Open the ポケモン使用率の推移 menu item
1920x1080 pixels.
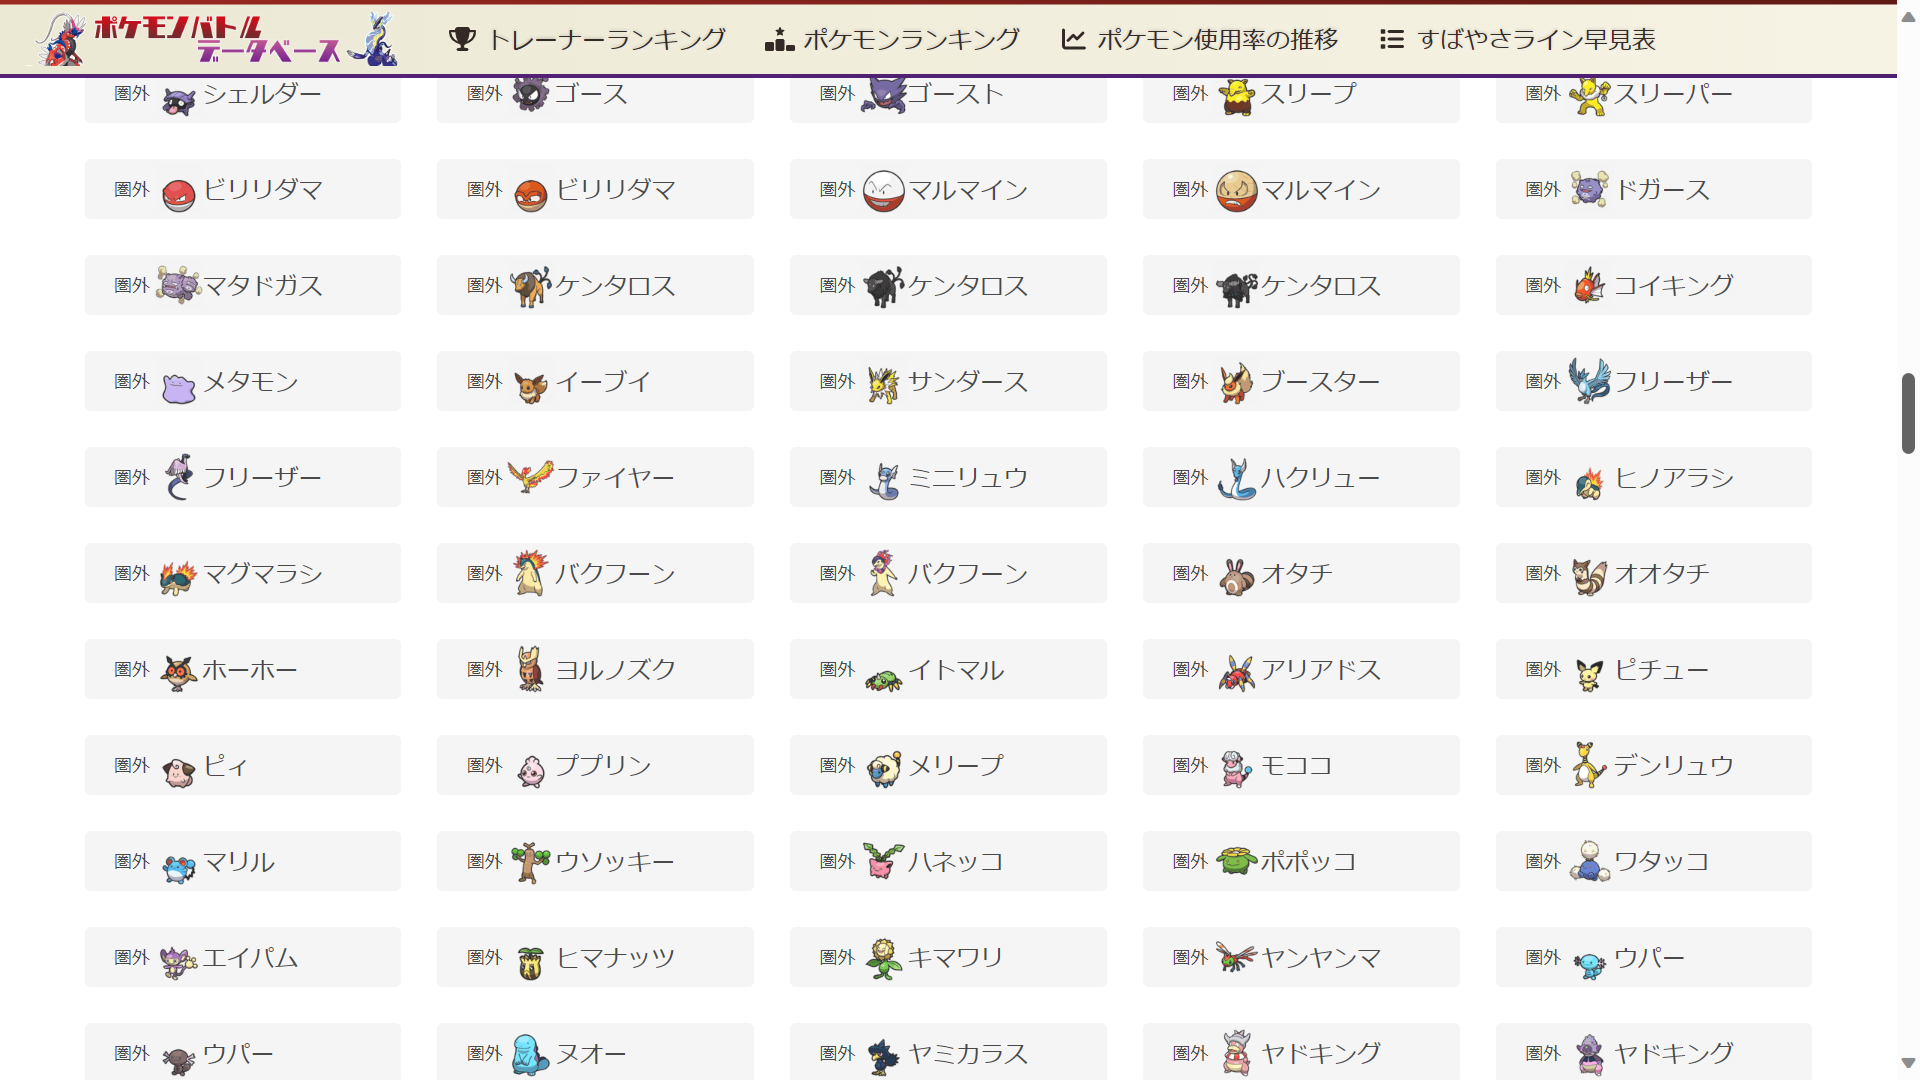(x=1200, y=39)
